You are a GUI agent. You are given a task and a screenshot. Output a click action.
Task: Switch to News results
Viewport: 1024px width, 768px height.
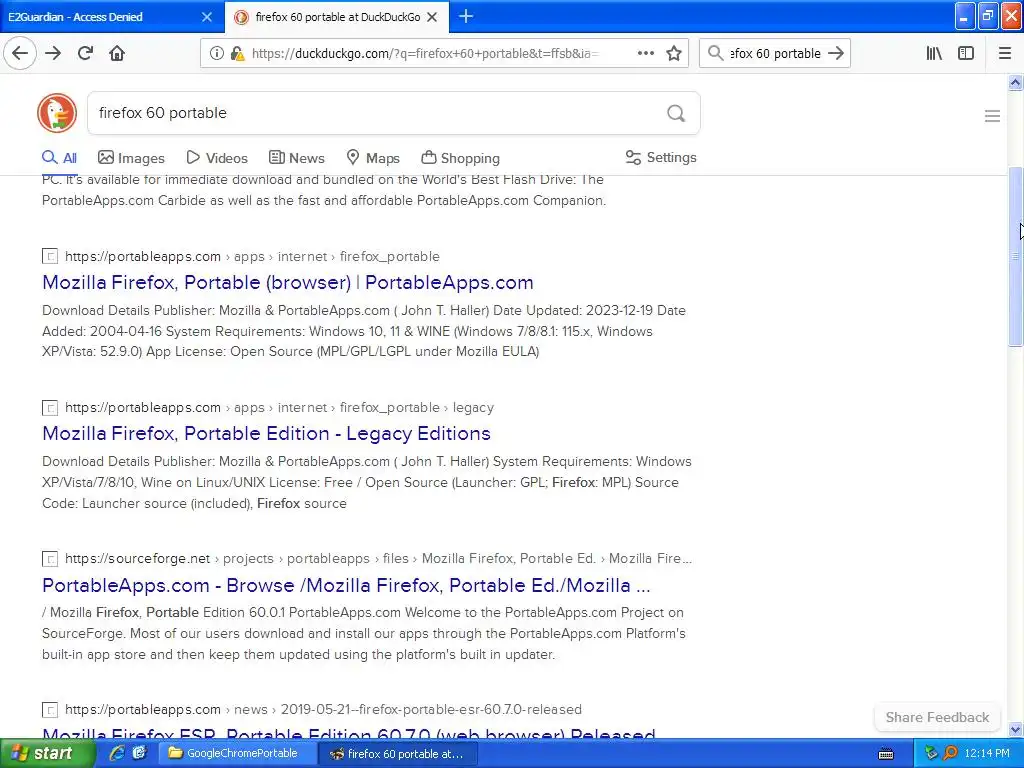pyautogui.click(x=296, y=158)
